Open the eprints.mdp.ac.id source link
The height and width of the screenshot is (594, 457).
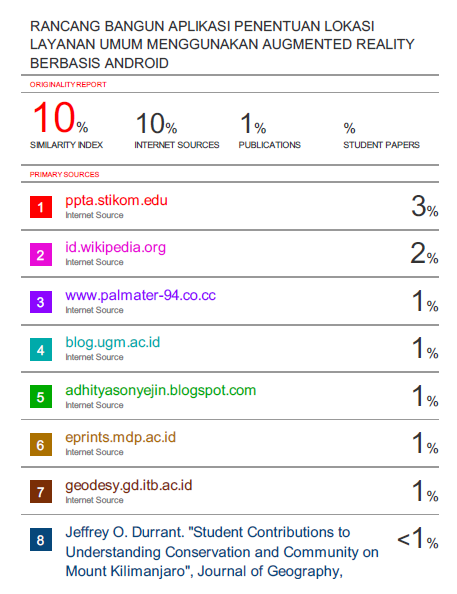pyautogui.click(x=121, y=438)
